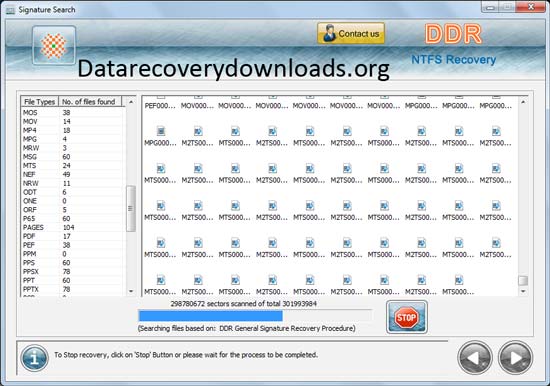Image resolution: width=550 pixels, height=386 pixels.
Task: Click the blue info icon
Action: coord(34,358)
